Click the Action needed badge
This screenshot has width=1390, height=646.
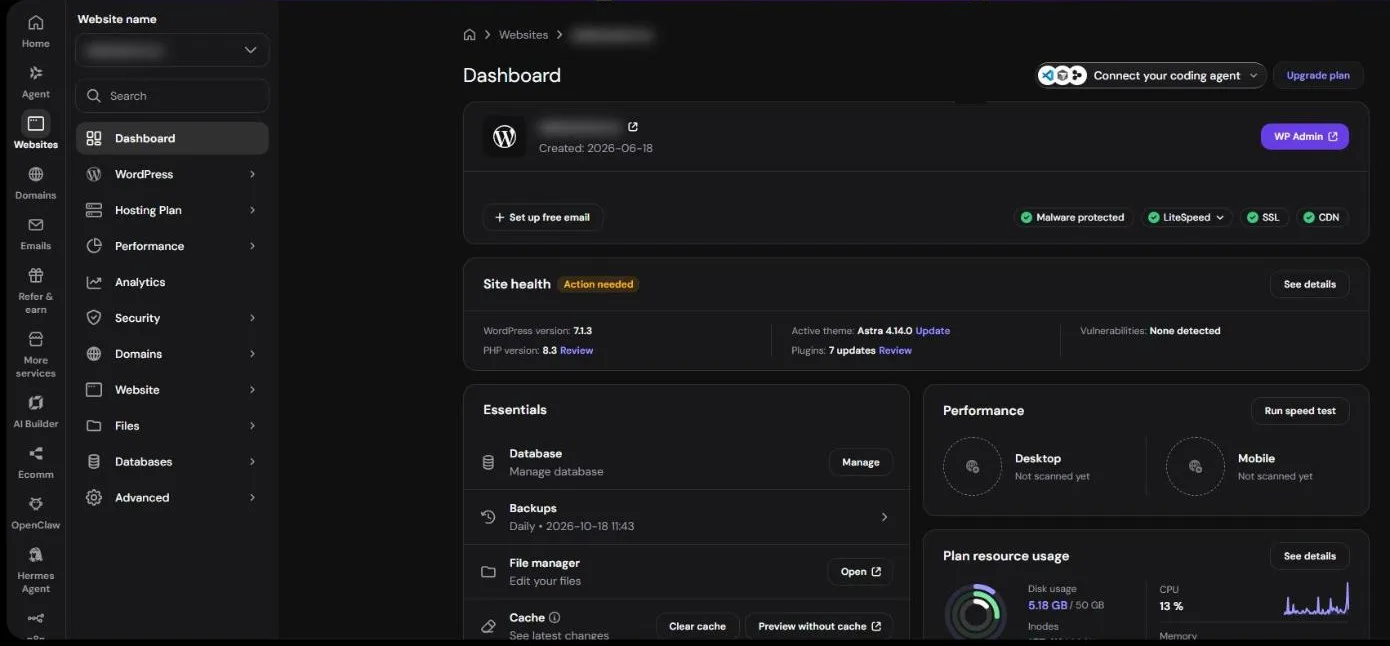pos(598,284)
